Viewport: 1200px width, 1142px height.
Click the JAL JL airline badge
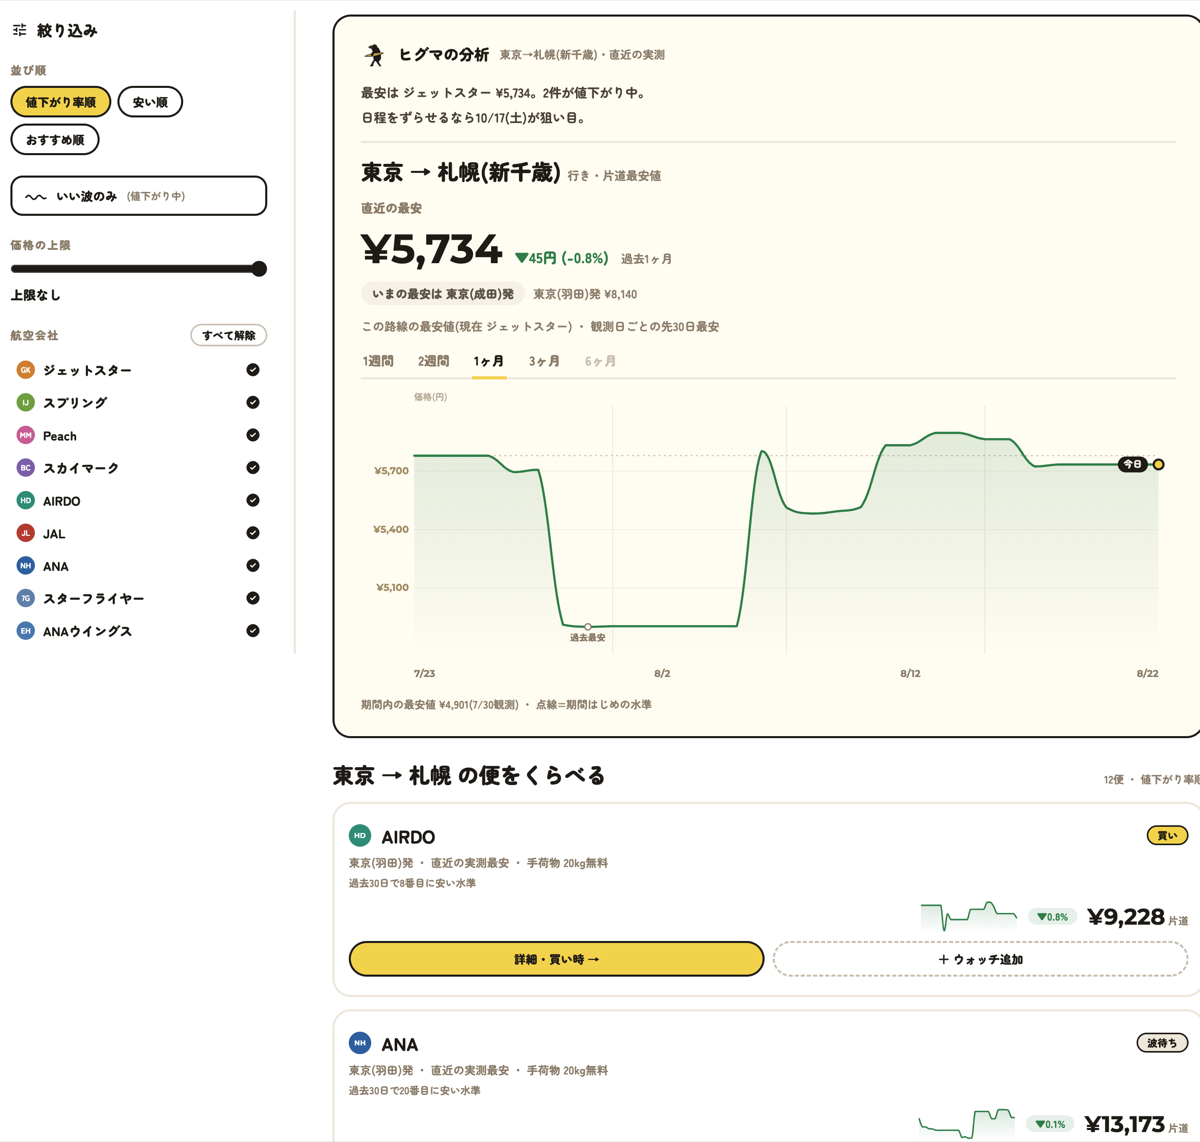tap(26, 533)
